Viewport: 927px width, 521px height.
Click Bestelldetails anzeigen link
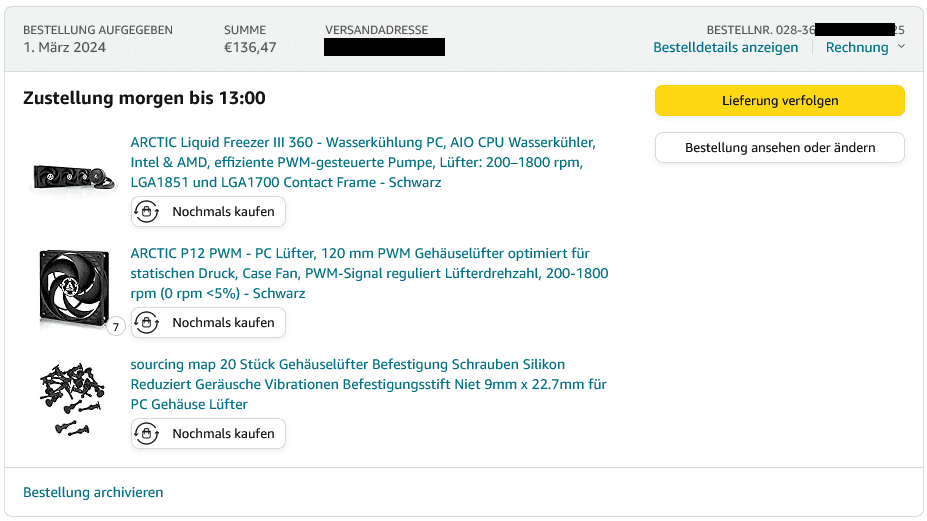pyautogui.click(x=725, y=47)
